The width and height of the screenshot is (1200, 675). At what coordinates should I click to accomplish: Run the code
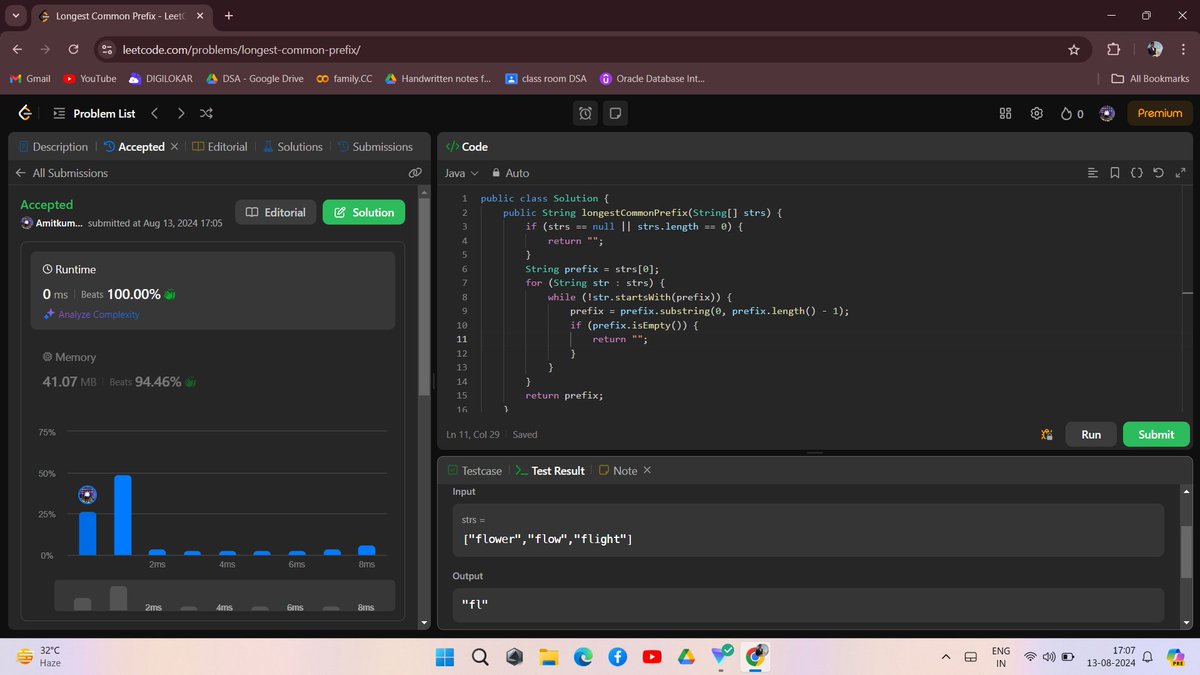[1091, 434]
